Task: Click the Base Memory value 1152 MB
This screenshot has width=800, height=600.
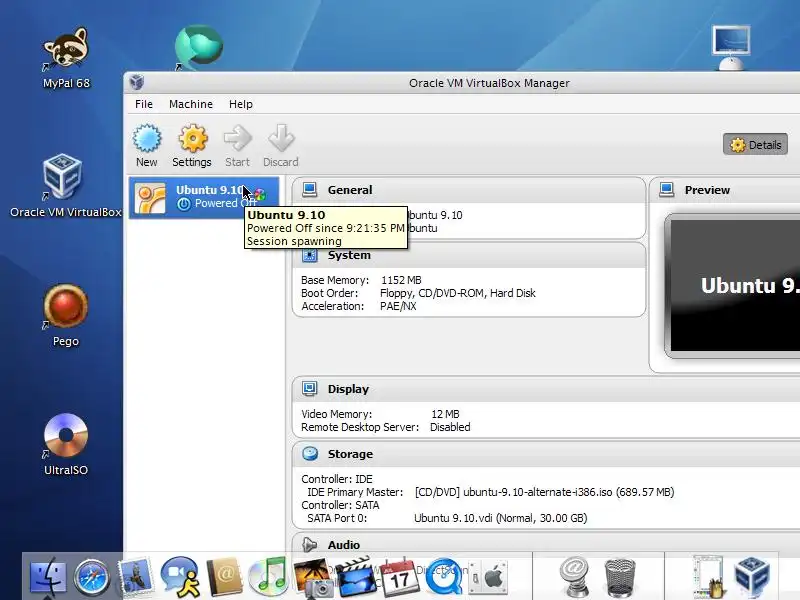Action: (x=401, y=280)
